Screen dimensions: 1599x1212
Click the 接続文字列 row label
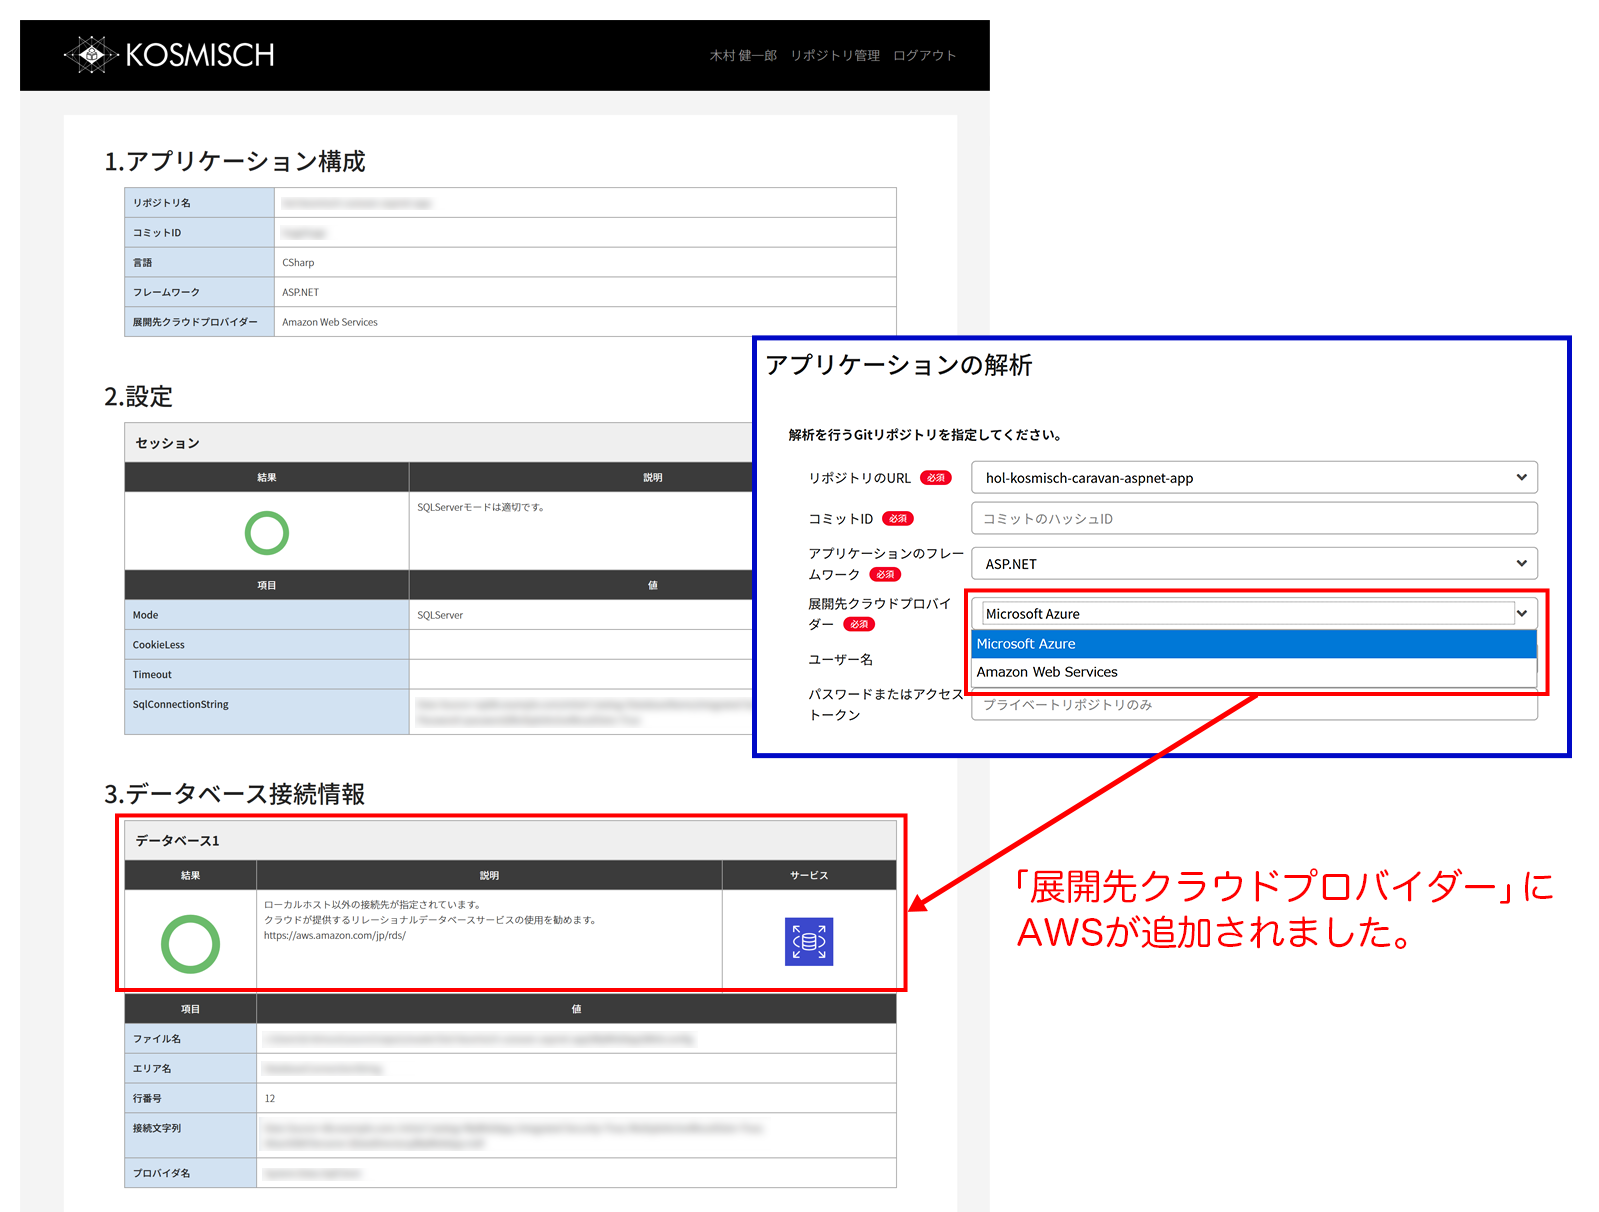(190, 1135)
